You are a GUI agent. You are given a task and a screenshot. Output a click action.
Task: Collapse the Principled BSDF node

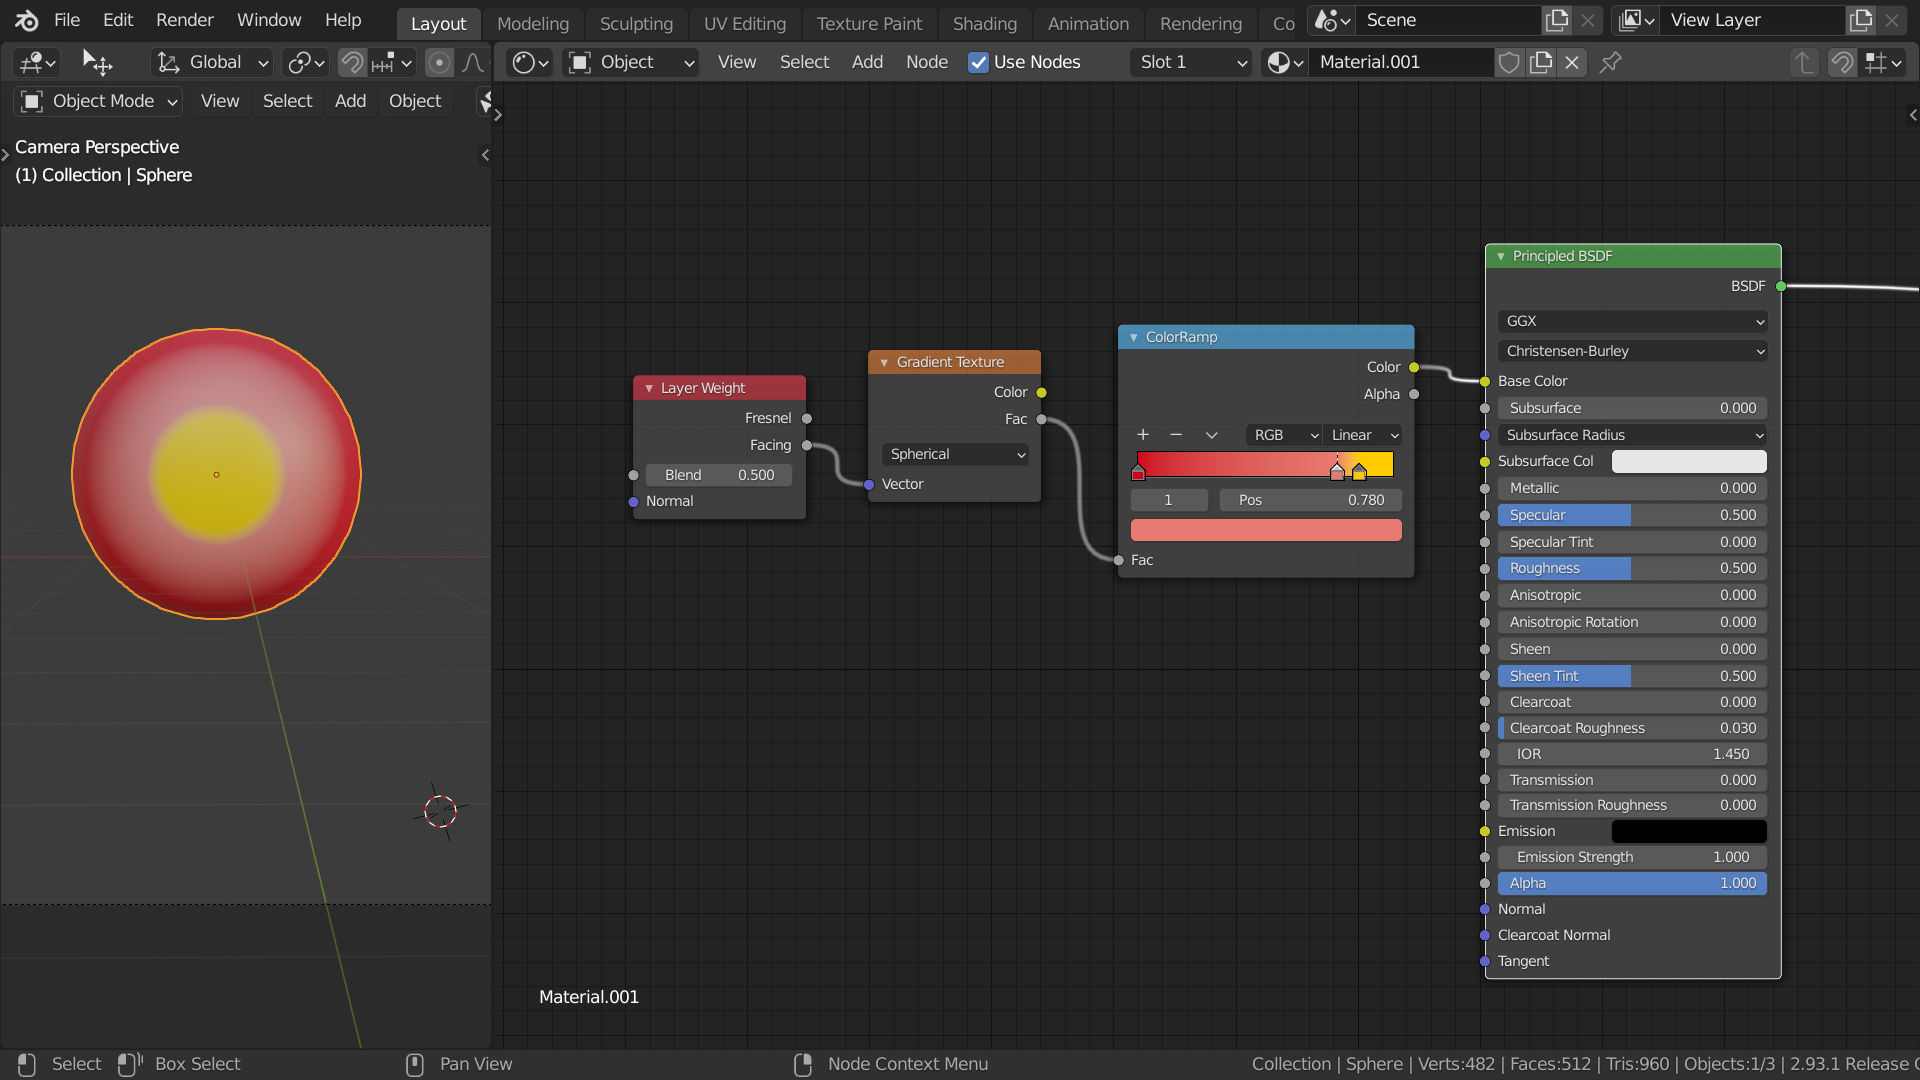(x=1500, y=256)
